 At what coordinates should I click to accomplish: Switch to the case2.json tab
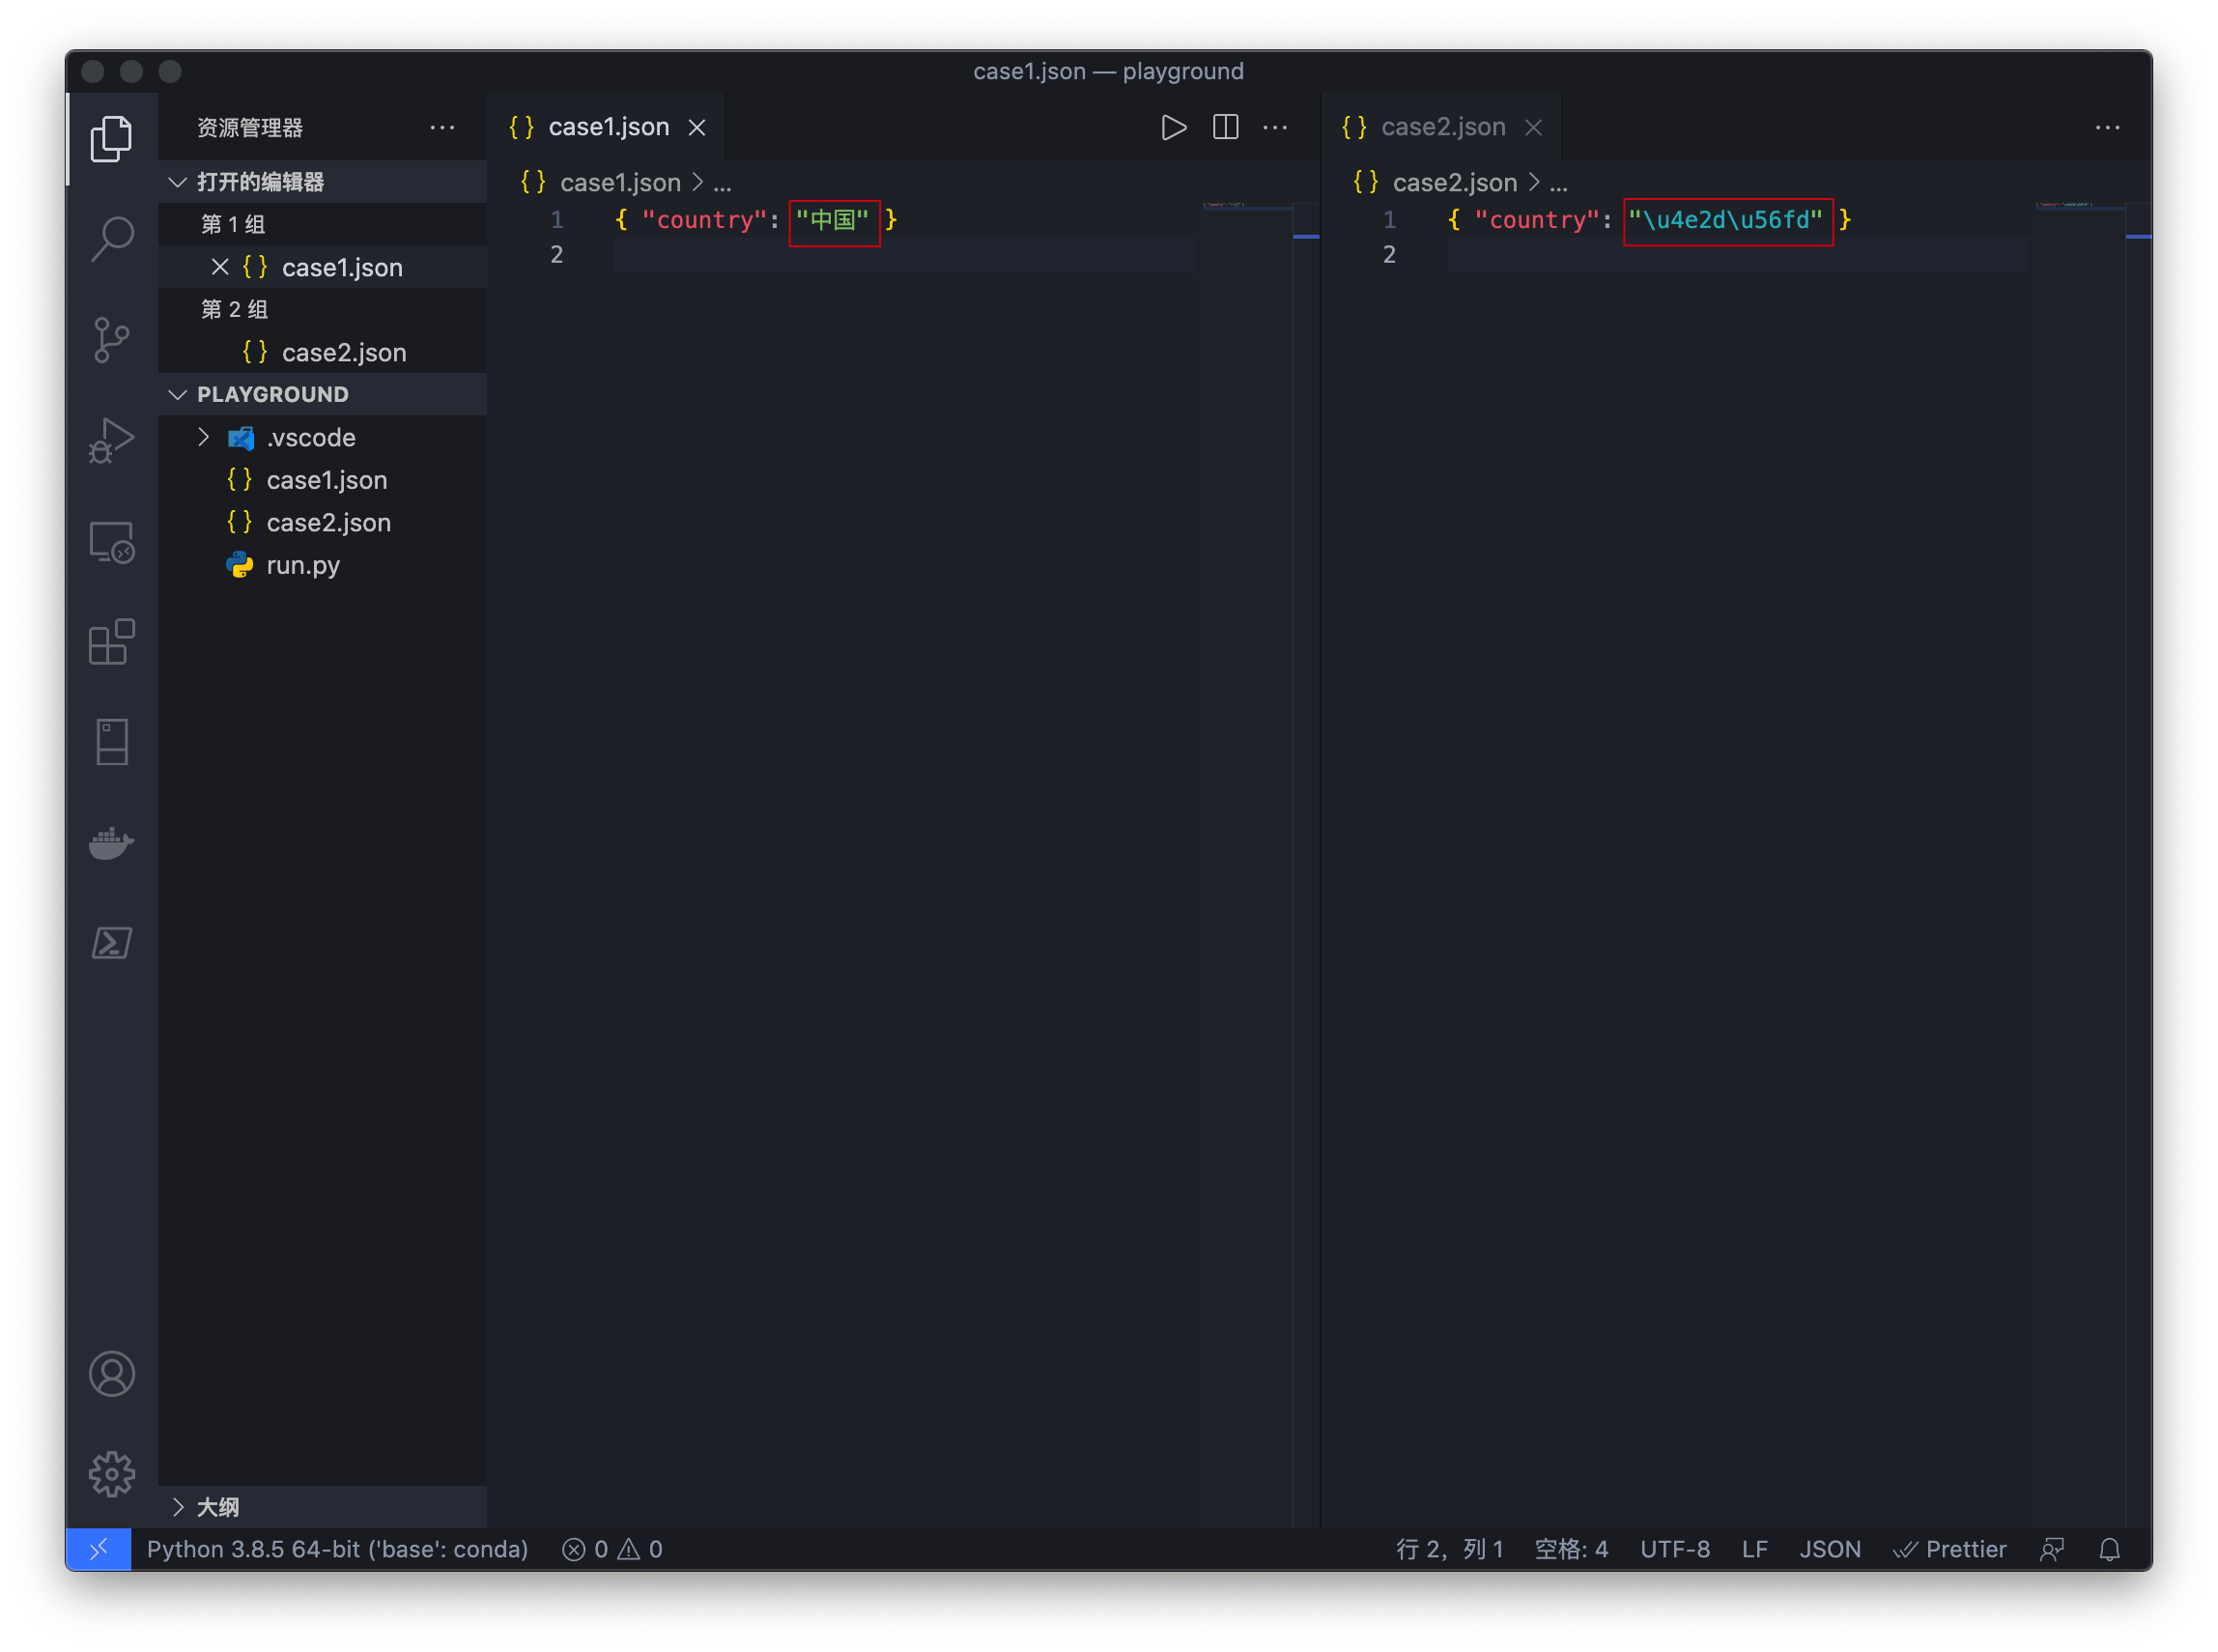pos(1440,127)
